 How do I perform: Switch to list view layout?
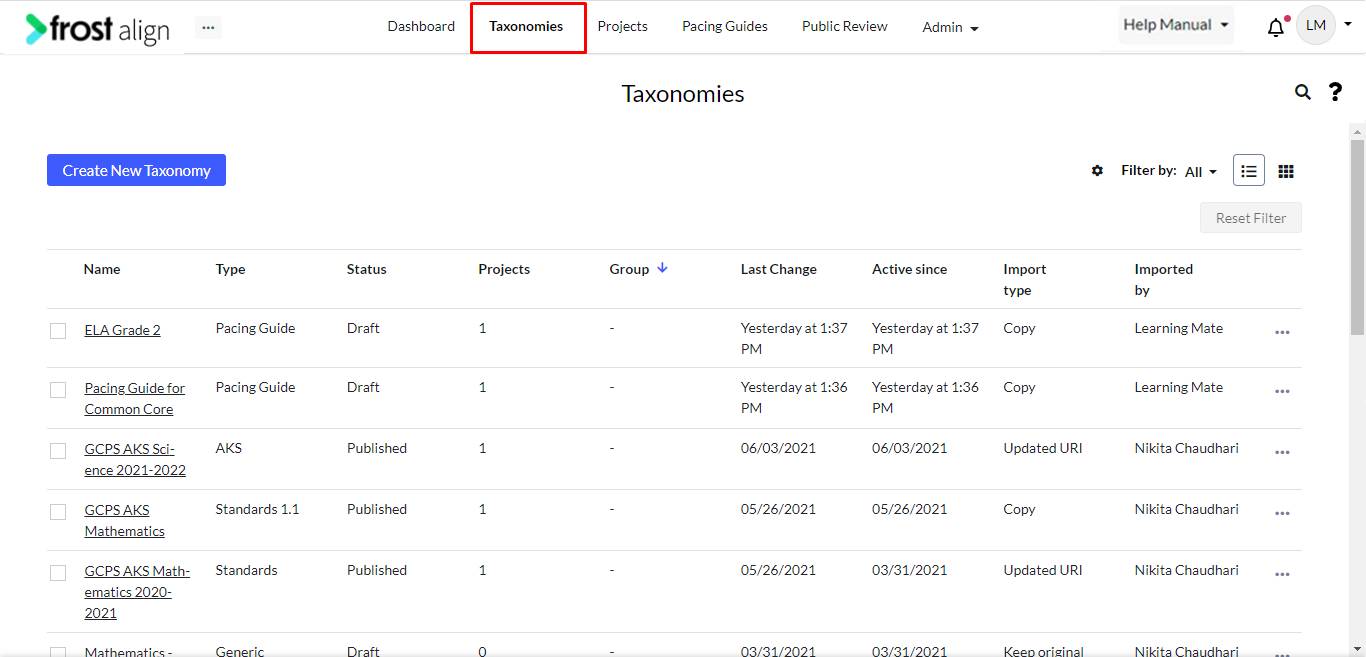[1248, 170]
